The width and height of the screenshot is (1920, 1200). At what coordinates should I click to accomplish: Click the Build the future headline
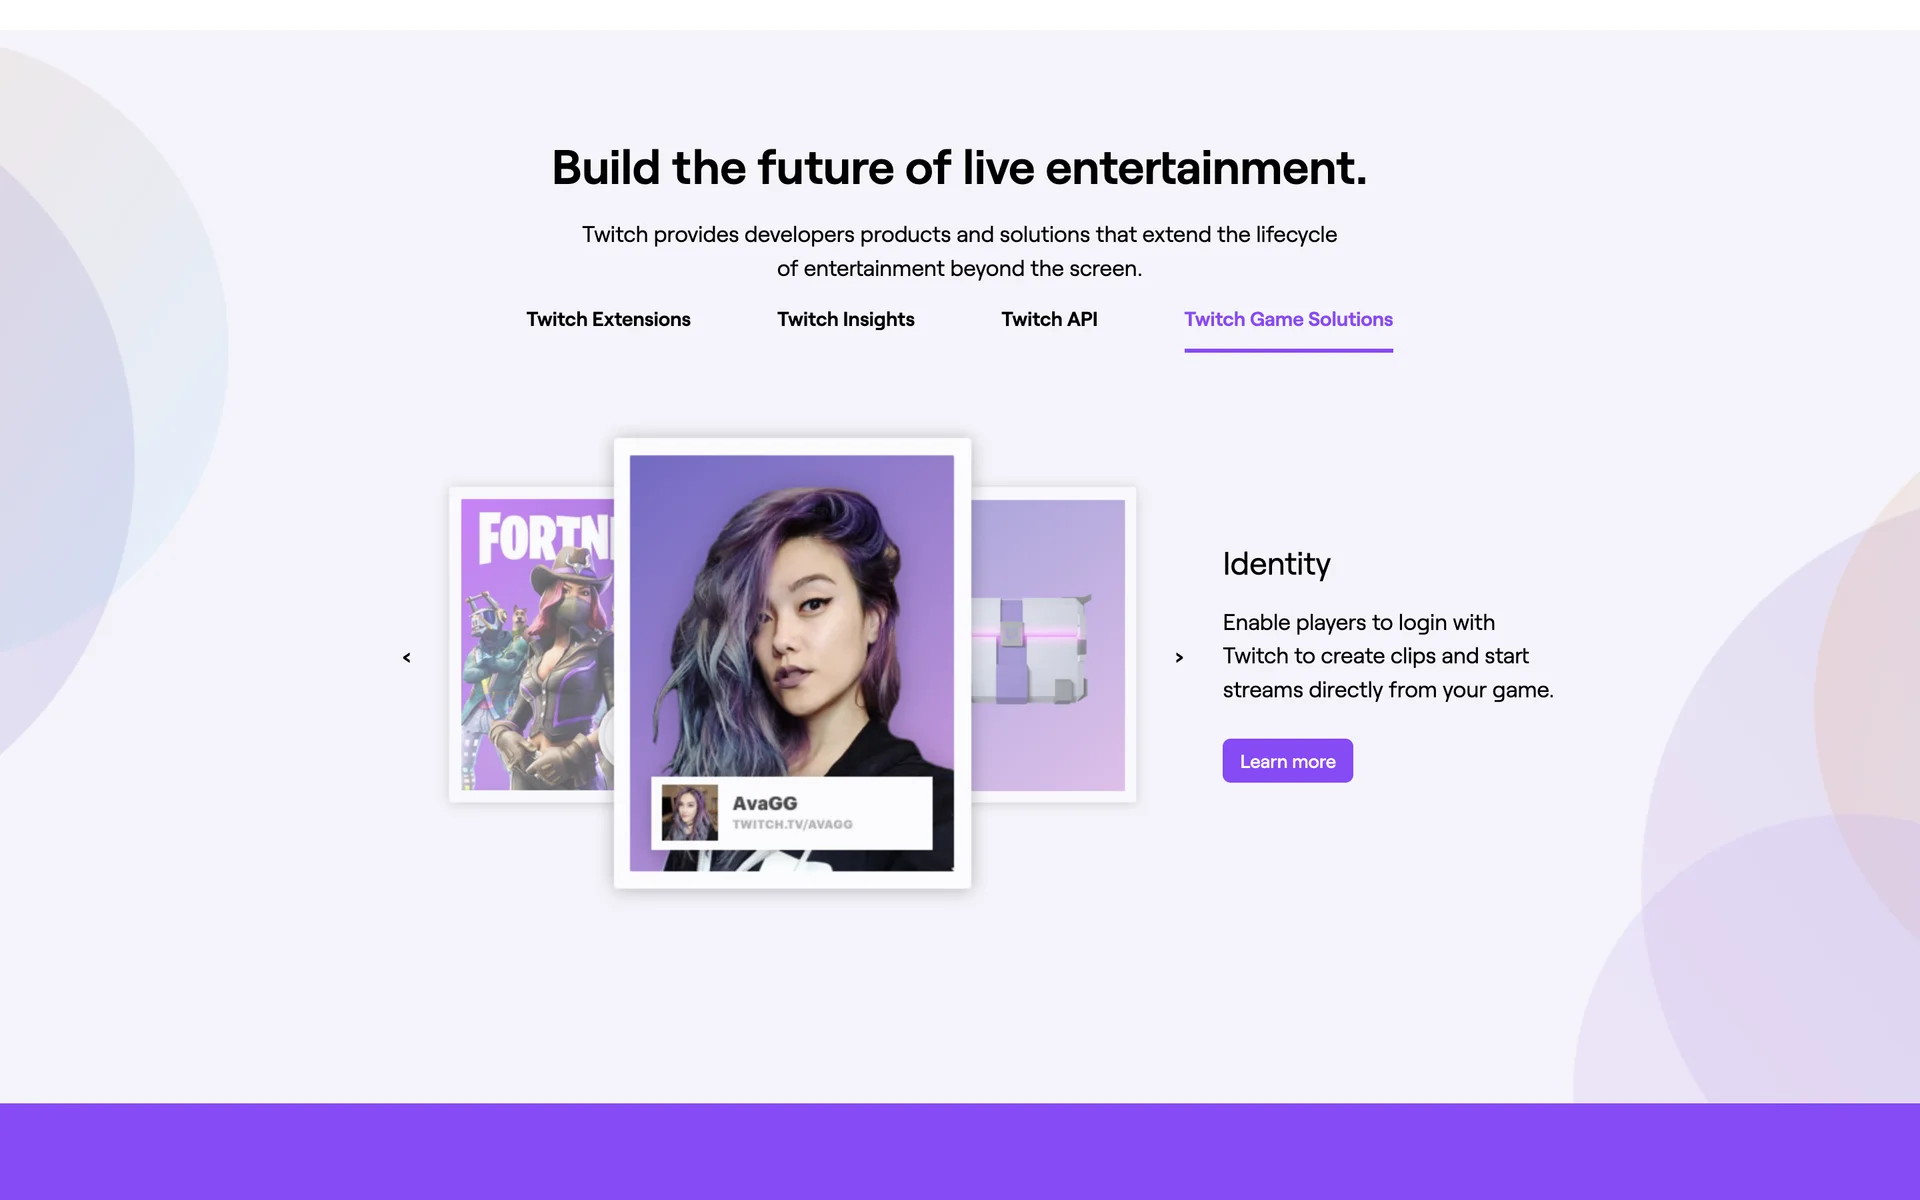tap(959, 167)
